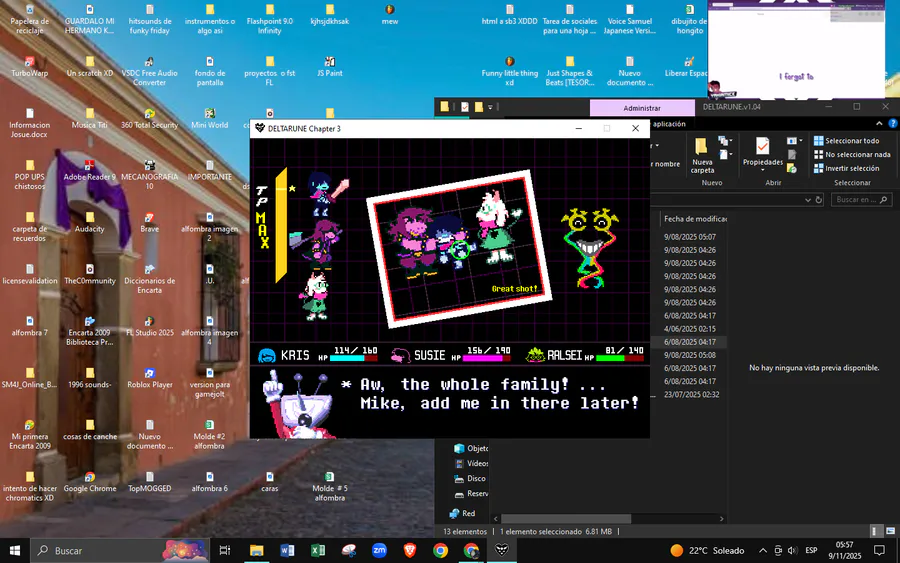Select the file dated 9/08/2025 05:08

(x=689, y=355)
